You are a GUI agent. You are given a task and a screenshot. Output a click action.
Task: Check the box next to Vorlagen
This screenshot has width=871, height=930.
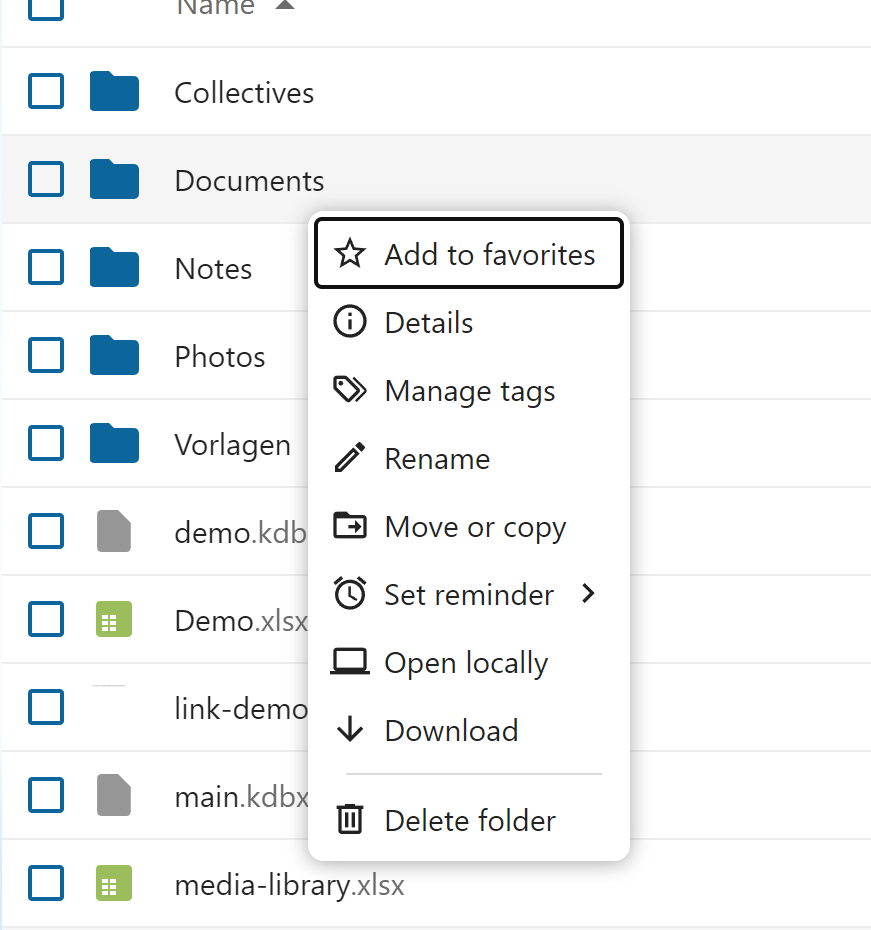tap(46, 444)
